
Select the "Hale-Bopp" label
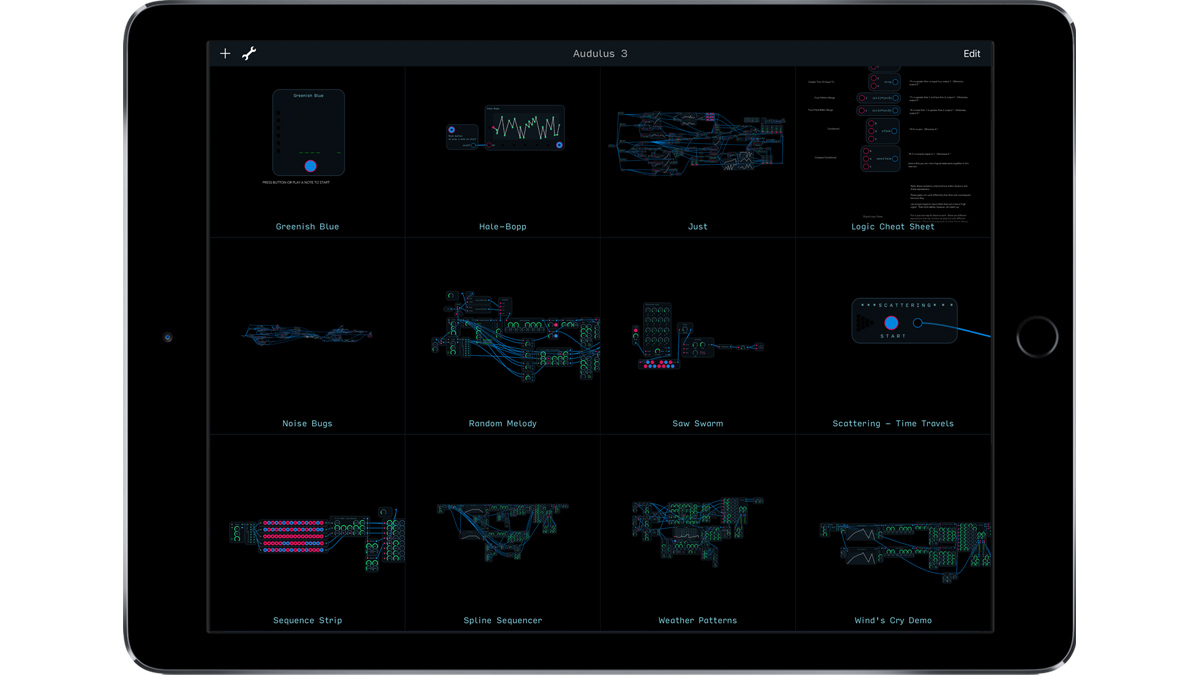[x=502, y=227]
